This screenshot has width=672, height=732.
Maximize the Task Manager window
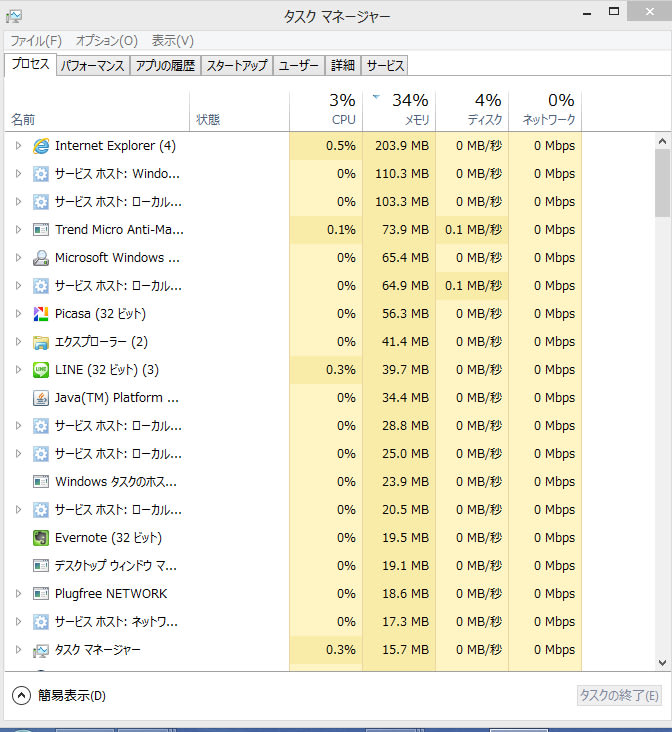click(614, 11)
